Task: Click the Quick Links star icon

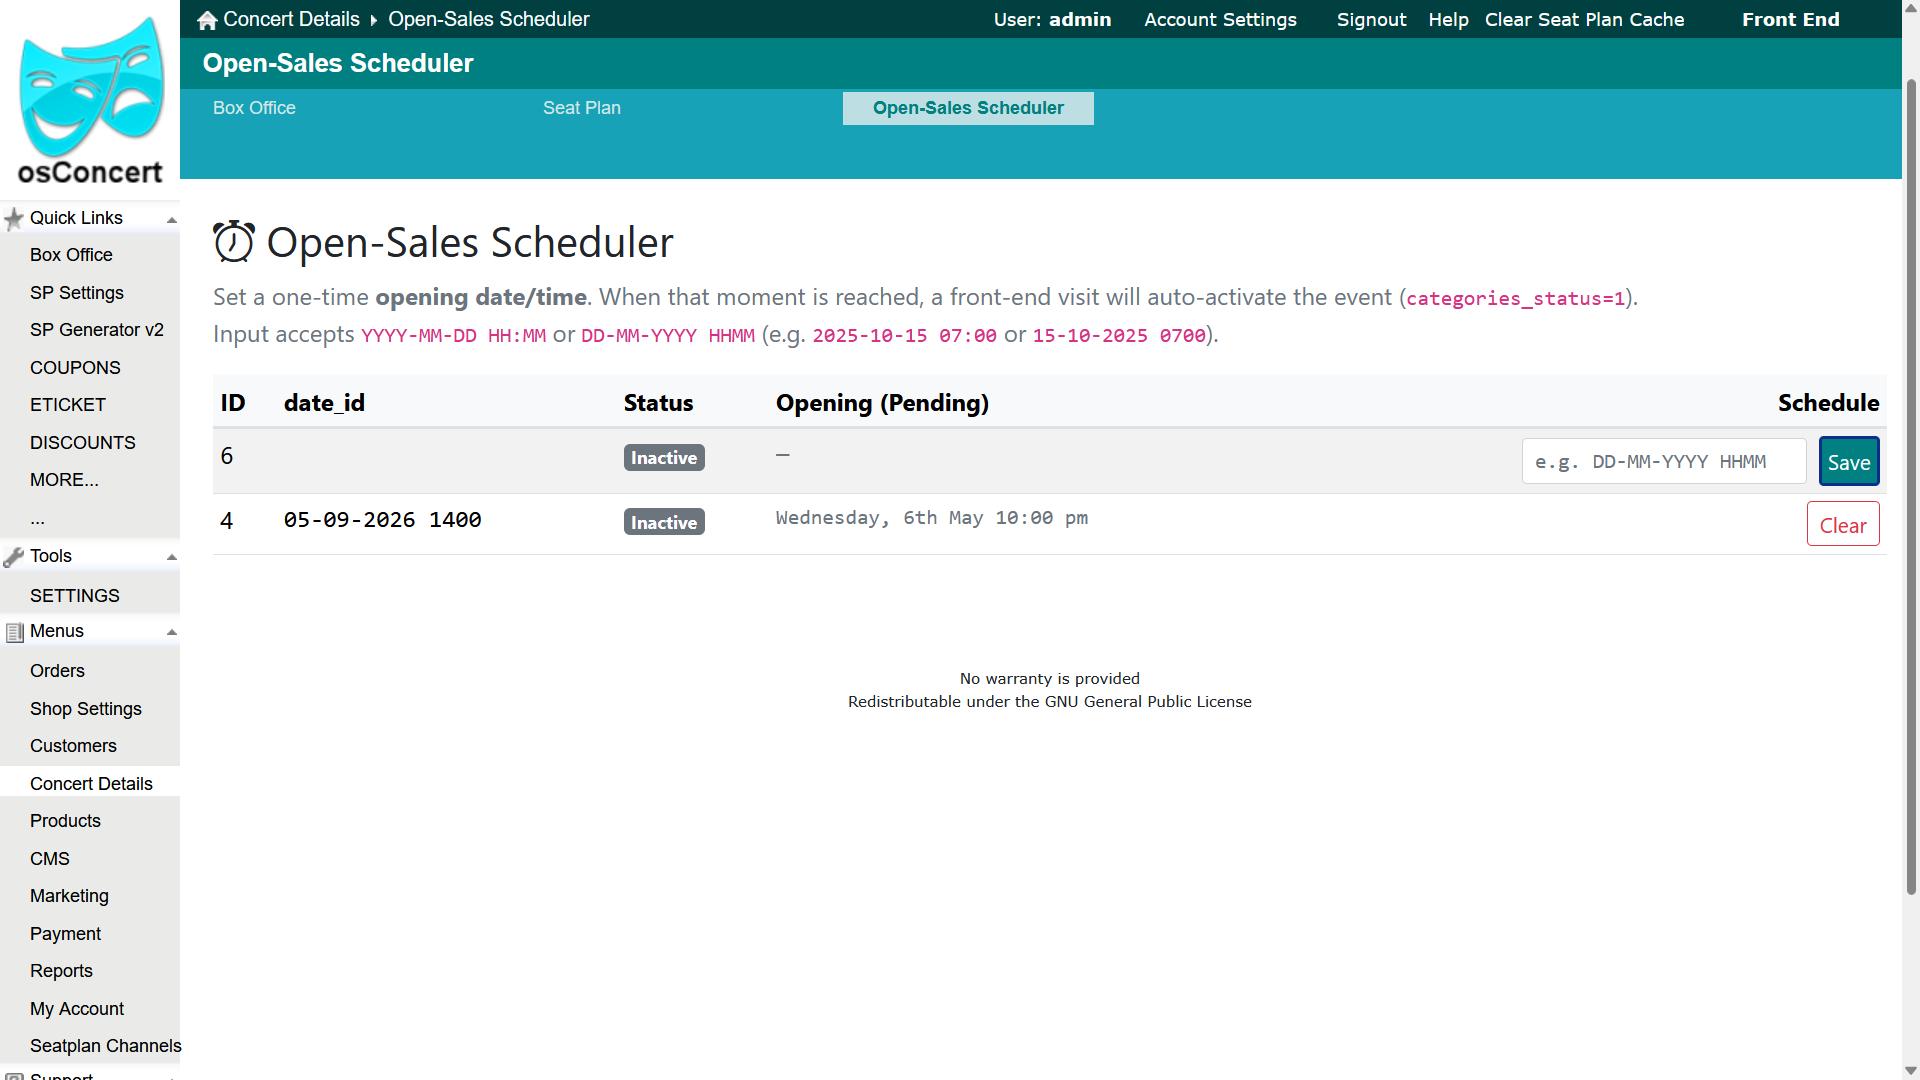Action: (x=14, y=219)
